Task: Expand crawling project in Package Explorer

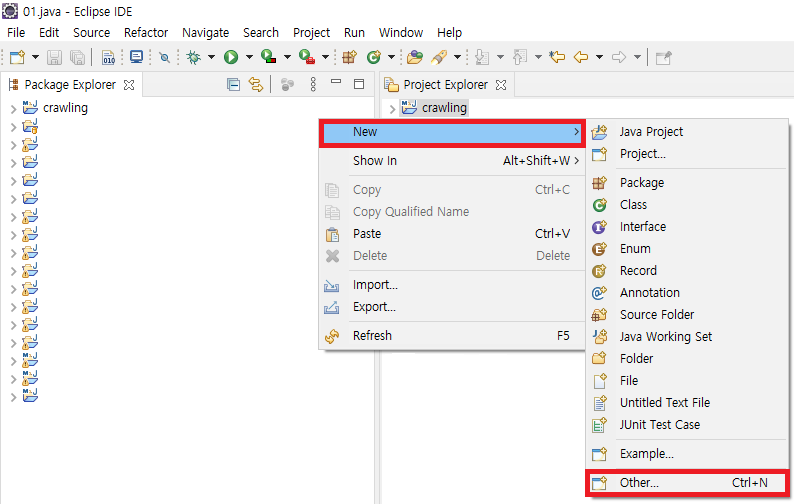Action: coord(13,108)
